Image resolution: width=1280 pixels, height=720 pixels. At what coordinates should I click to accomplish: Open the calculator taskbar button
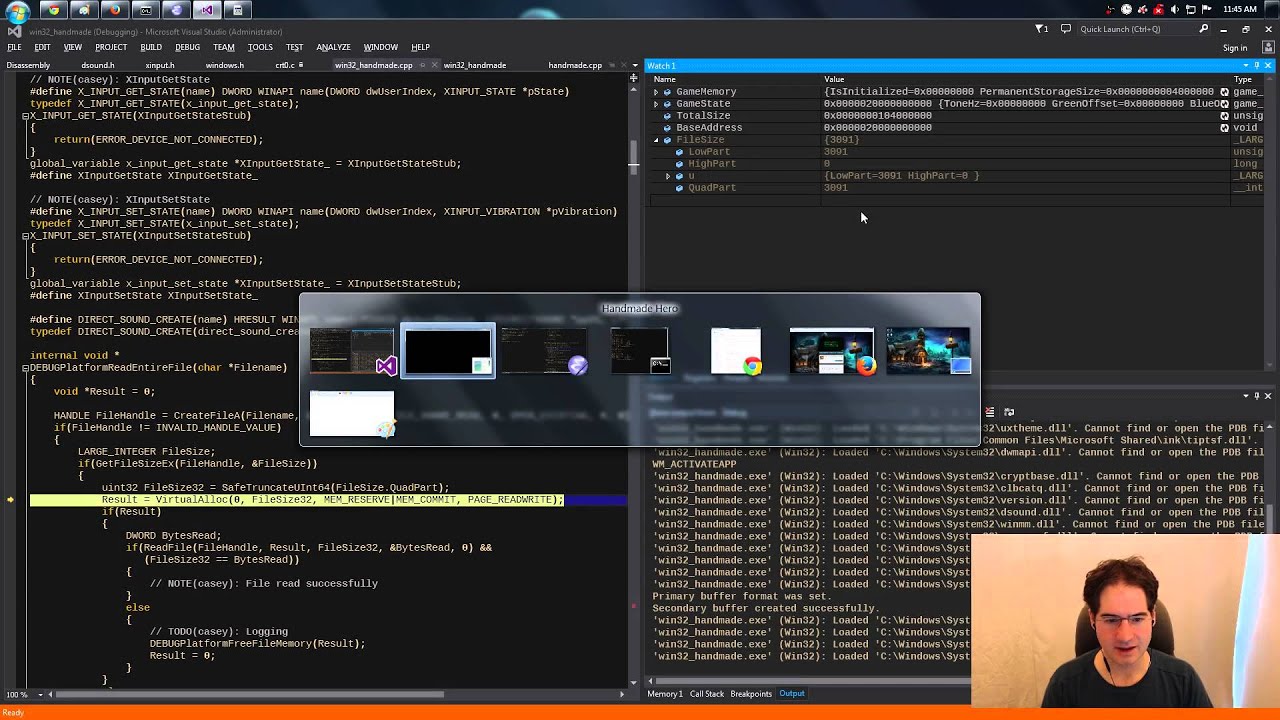pos(237,10)
